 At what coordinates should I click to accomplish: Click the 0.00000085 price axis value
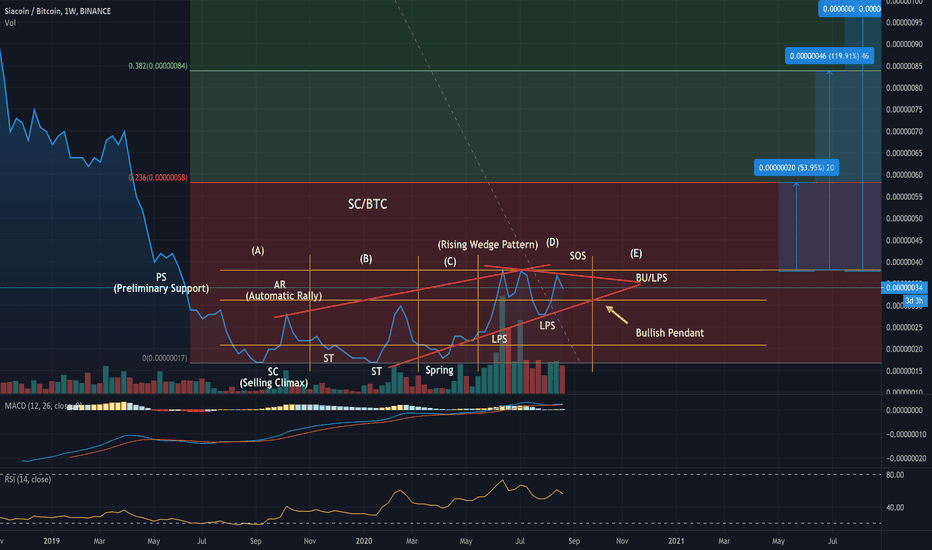click(x=904, y=66)
